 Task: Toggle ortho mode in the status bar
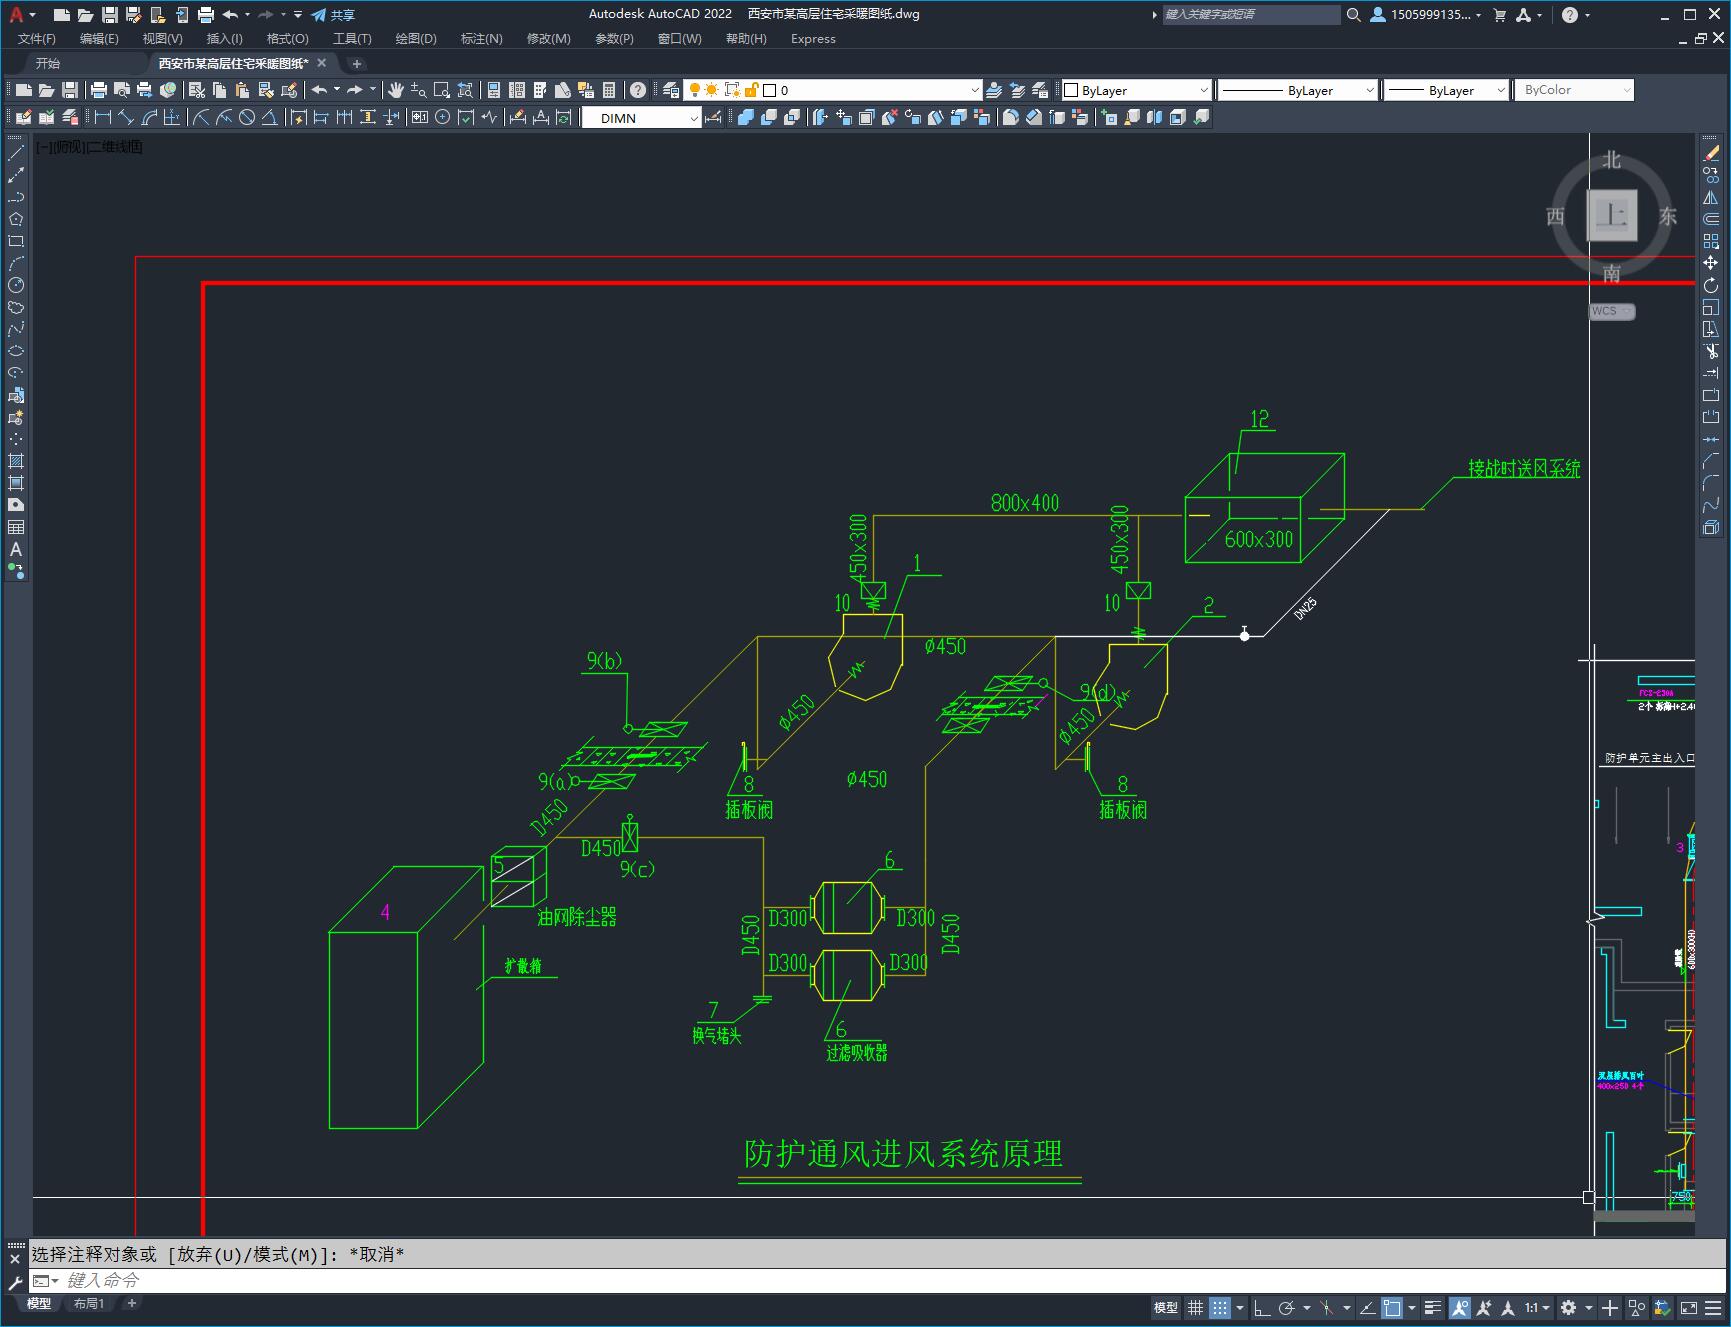pos(1262,1307)
